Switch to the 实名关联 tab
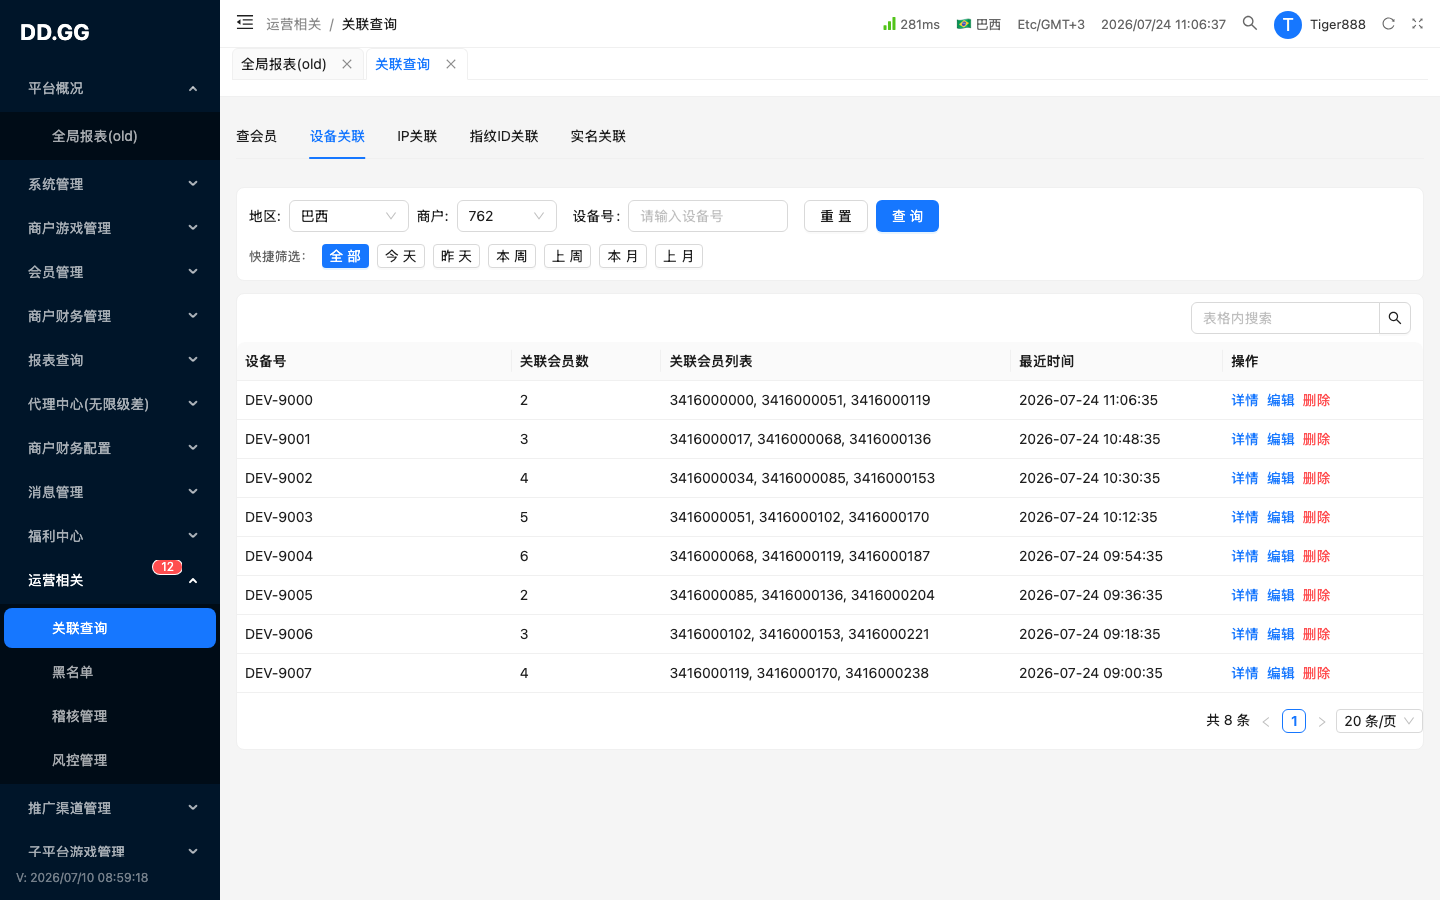Viewport: 1440px width, 900px height. [x=598, y=136]
